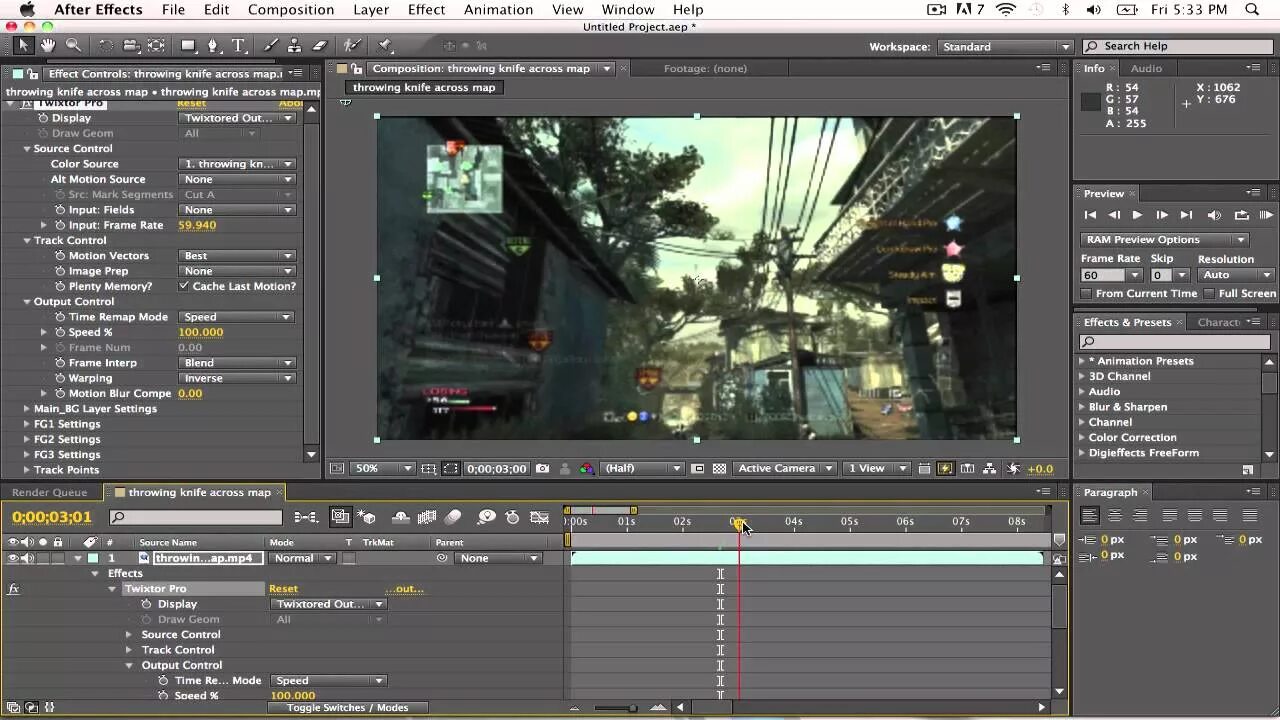This screenshot has width=1280, height=720.
Task: Click the timeline zoom slider
Action: (632, 708)
